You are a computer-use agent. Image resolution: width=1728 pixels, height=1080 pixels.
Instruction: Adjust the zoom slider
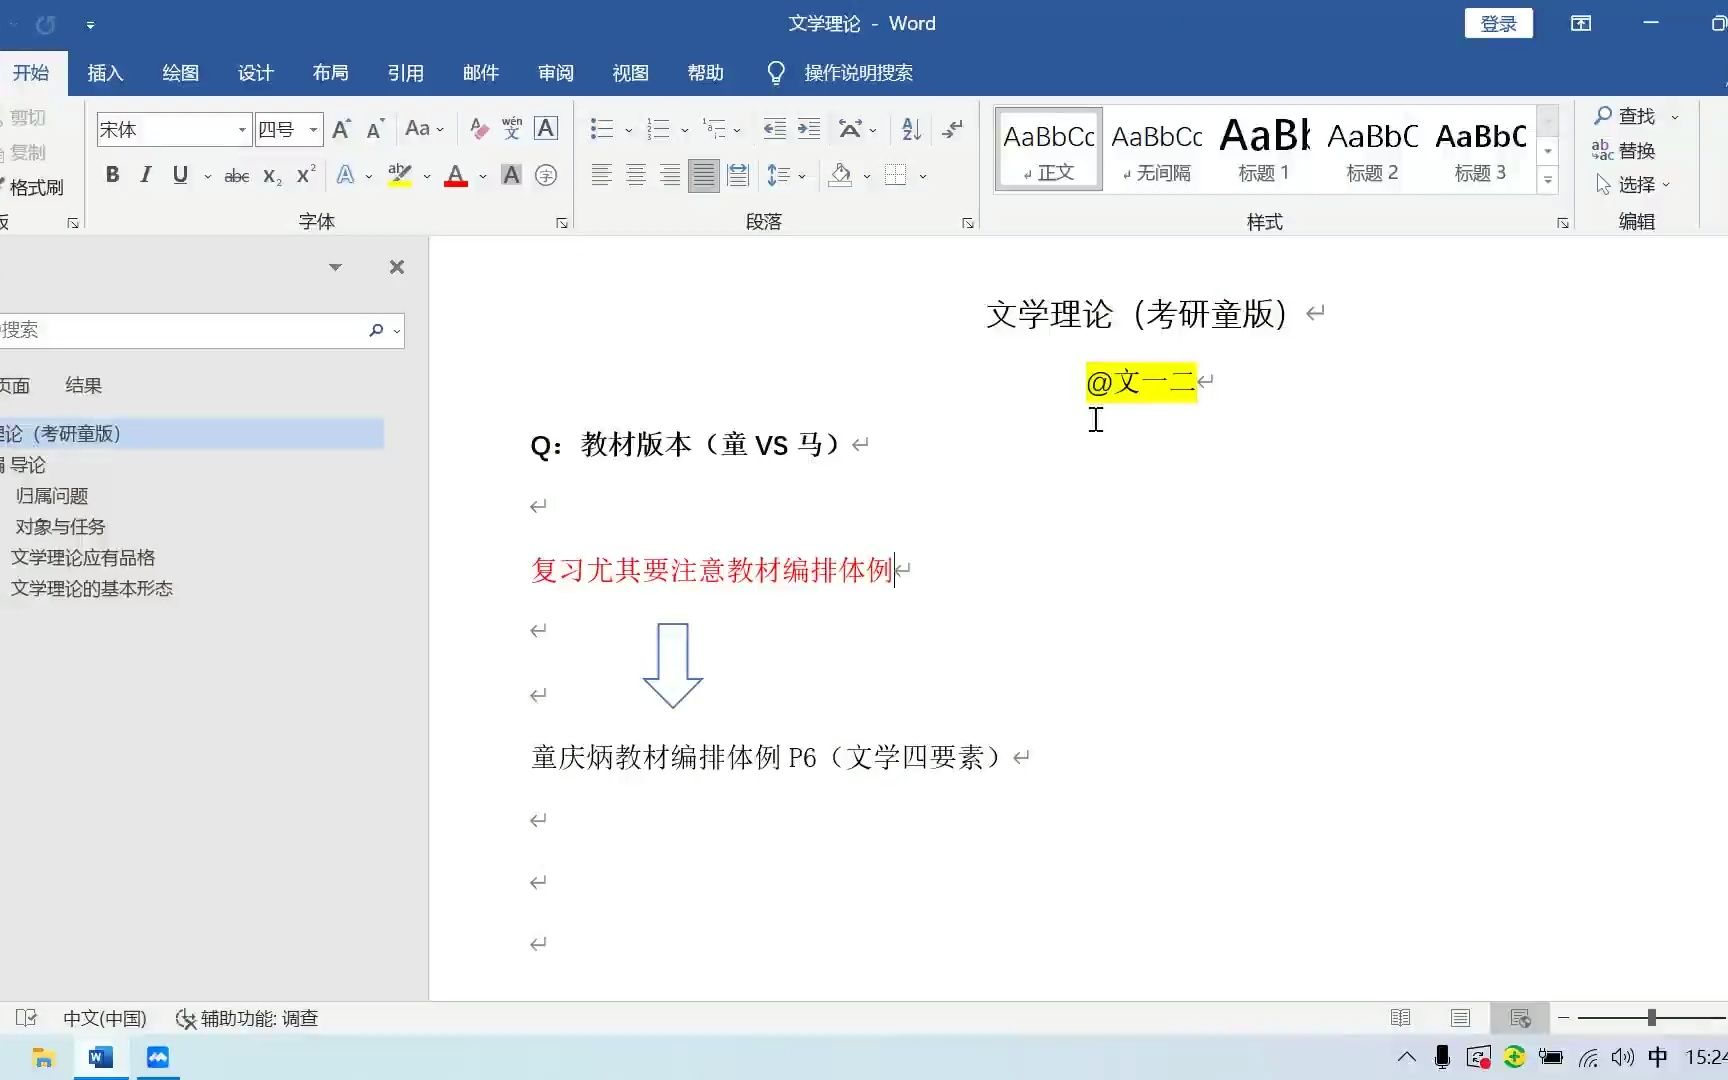pos(1651,1018)
